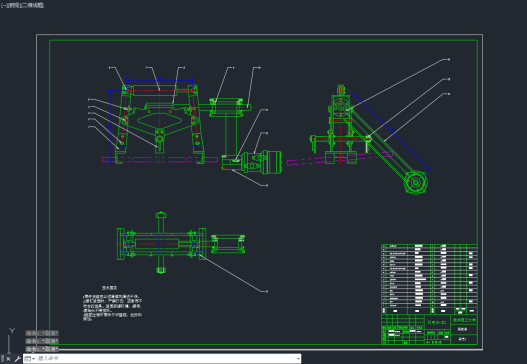The image size is (527, 364).
Task: Click the green university name in title block
Action: pyautogui.click(x=464, y=320)
